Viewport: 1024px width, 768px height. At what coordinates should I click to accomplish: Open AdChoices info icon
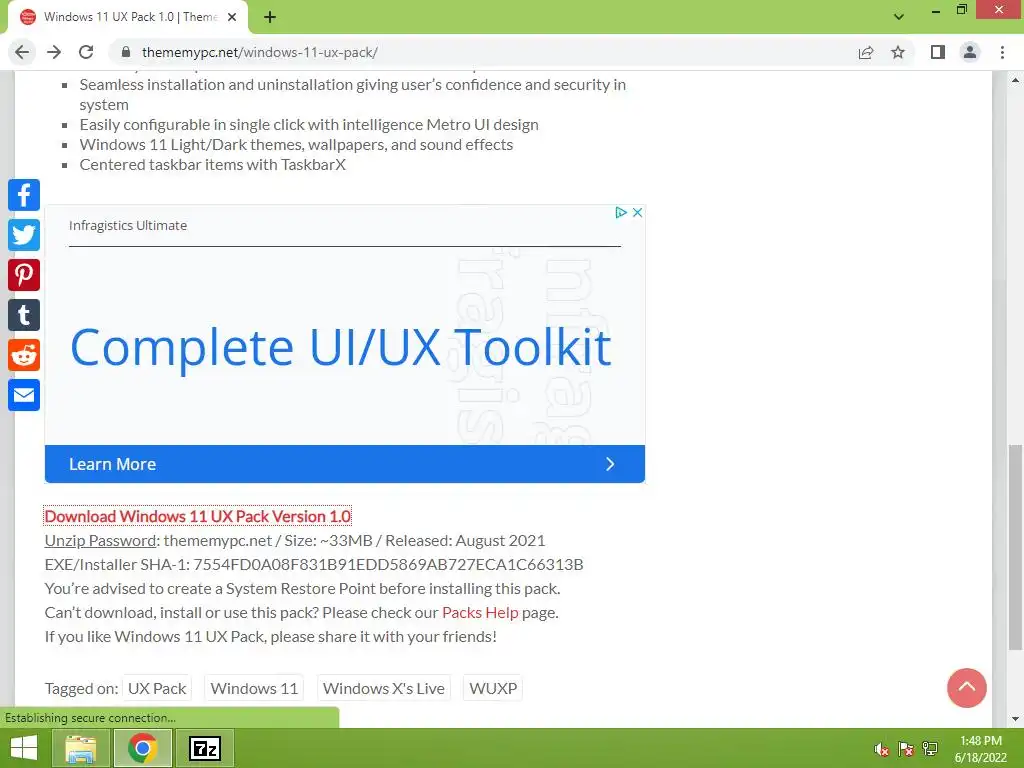621,212
